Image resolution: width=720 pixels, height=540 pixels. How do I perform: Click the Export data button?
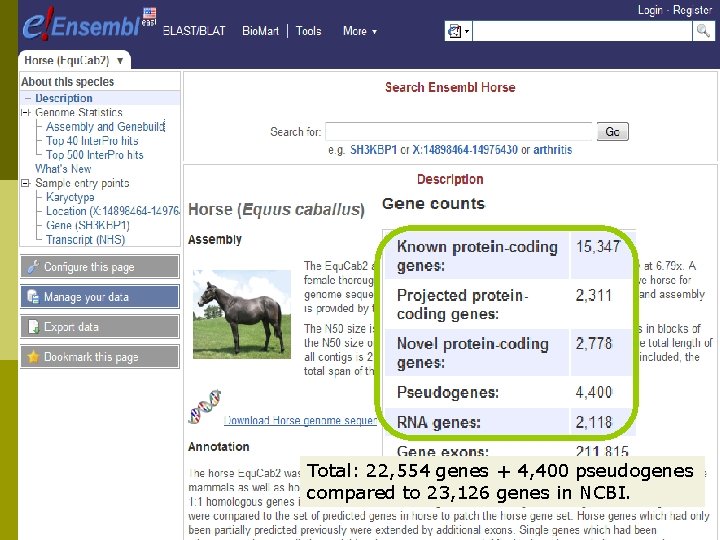[x=100, y=327]
